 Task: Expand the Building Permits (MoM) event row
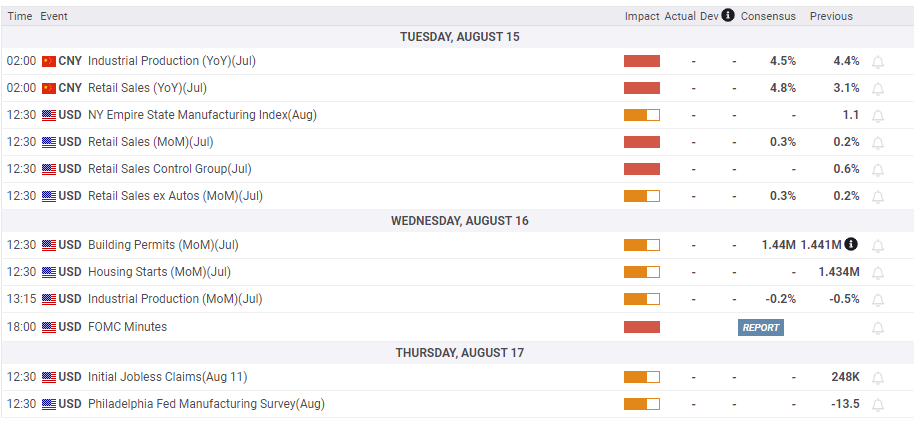tap(163, 245)
